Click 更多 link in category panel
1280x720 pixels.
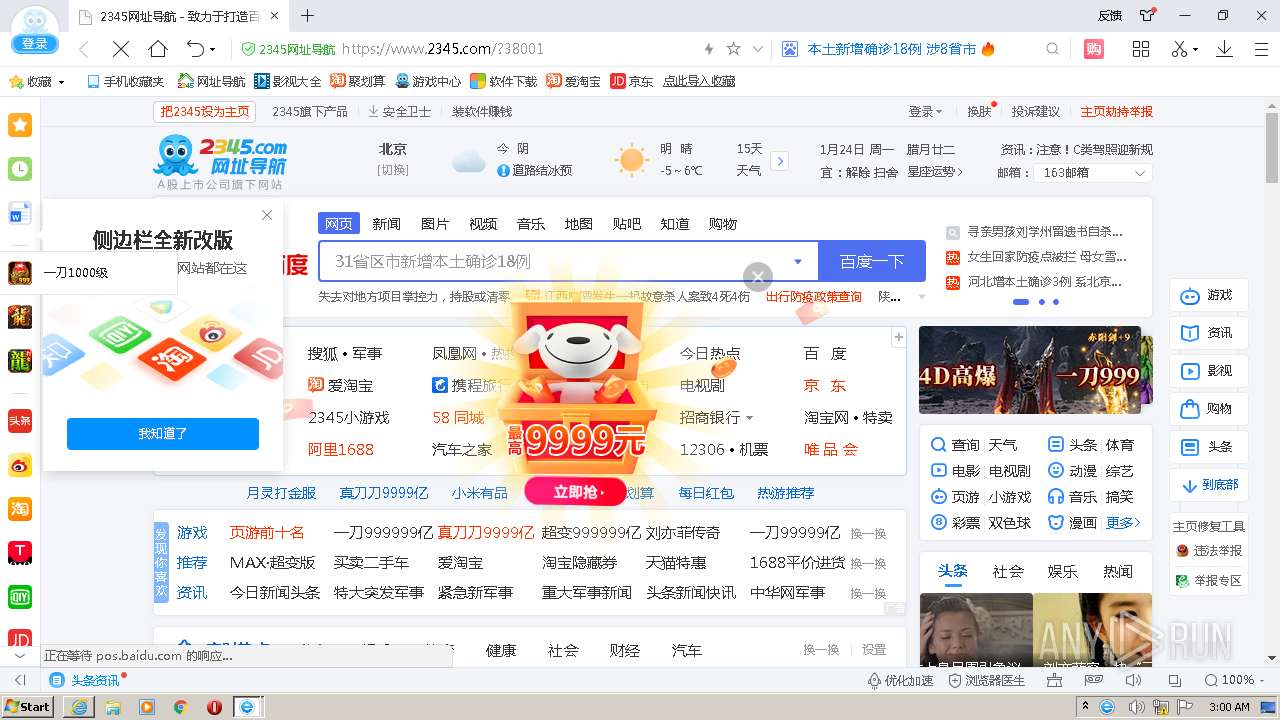[1123, 523]
